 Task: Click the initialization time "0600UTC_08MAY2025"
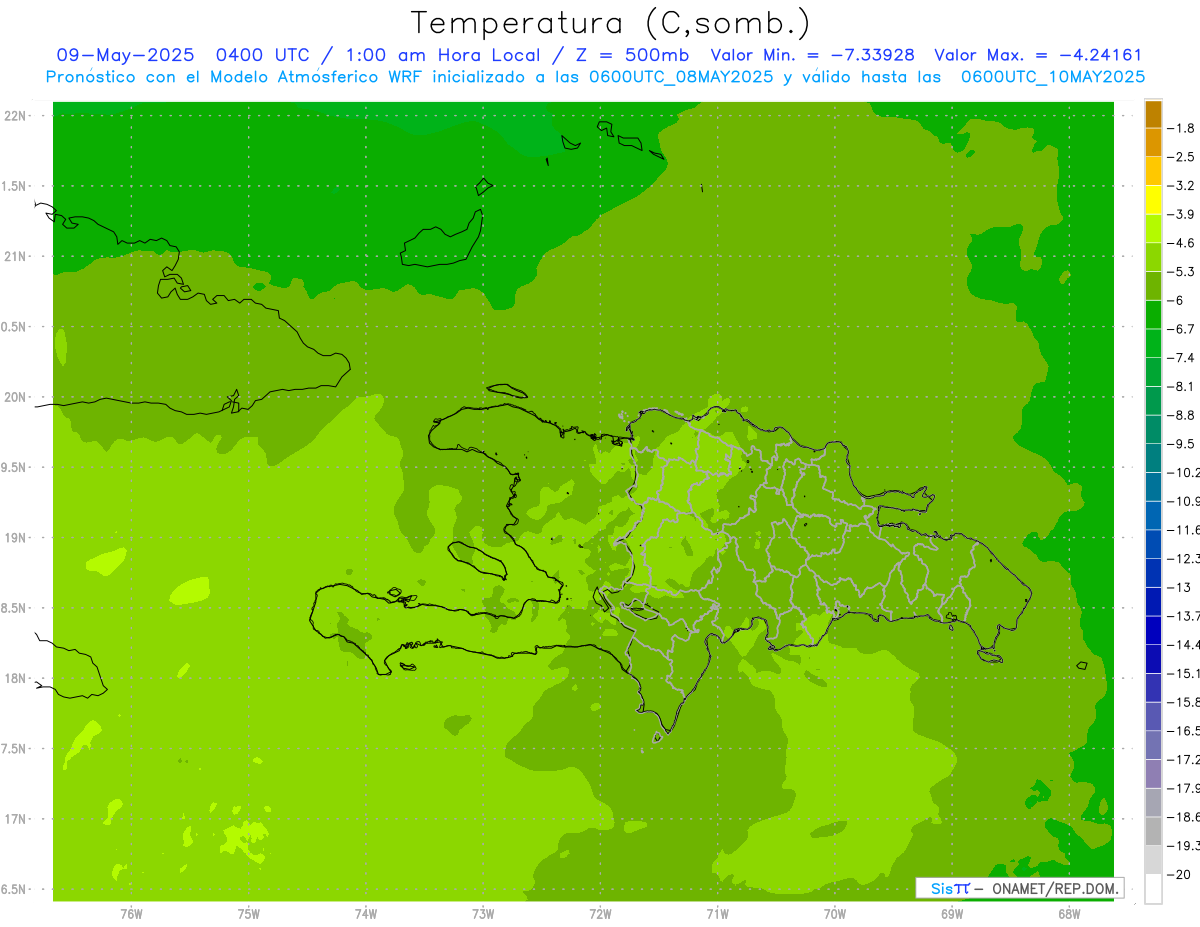(x=681, y=77)
